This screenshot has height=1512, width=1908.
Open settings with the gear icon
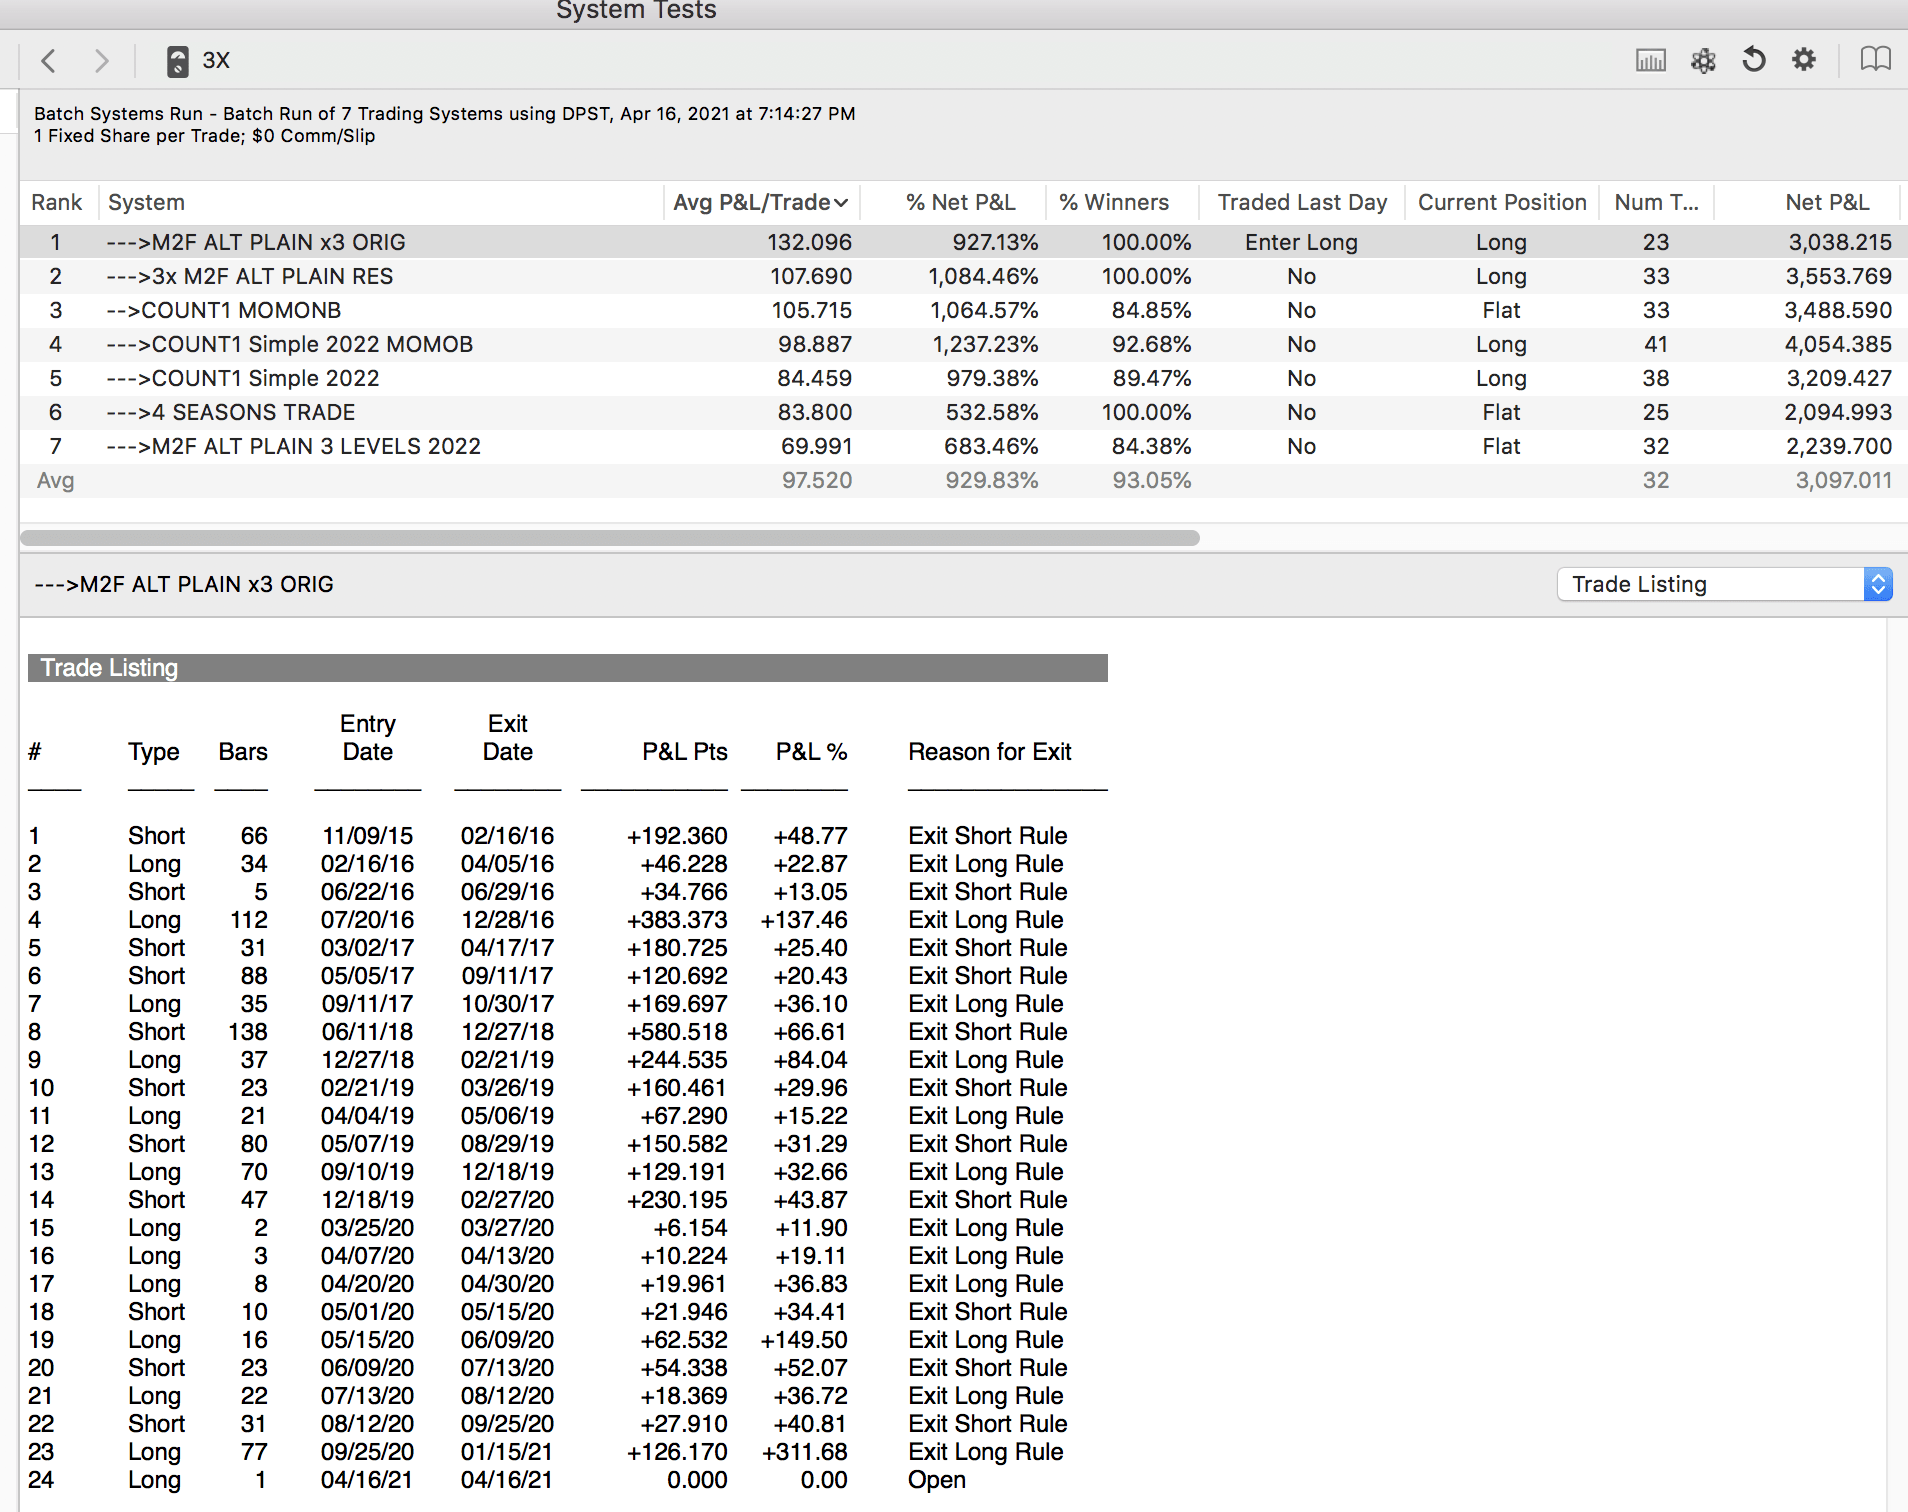(1803, 61)
